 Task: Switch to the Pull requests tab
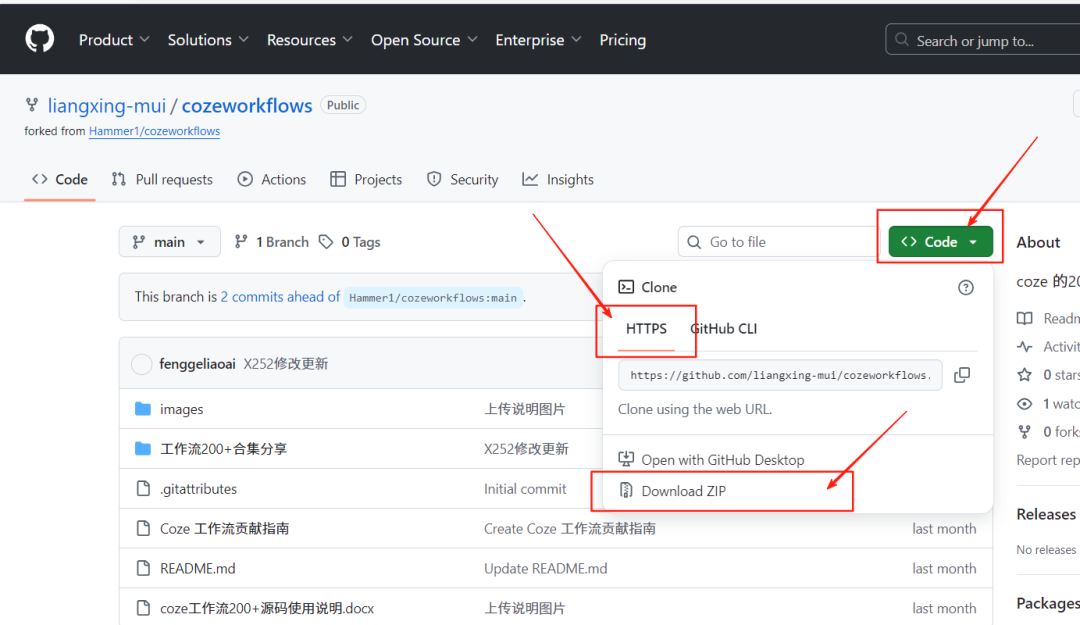click(x=162, y=179)
